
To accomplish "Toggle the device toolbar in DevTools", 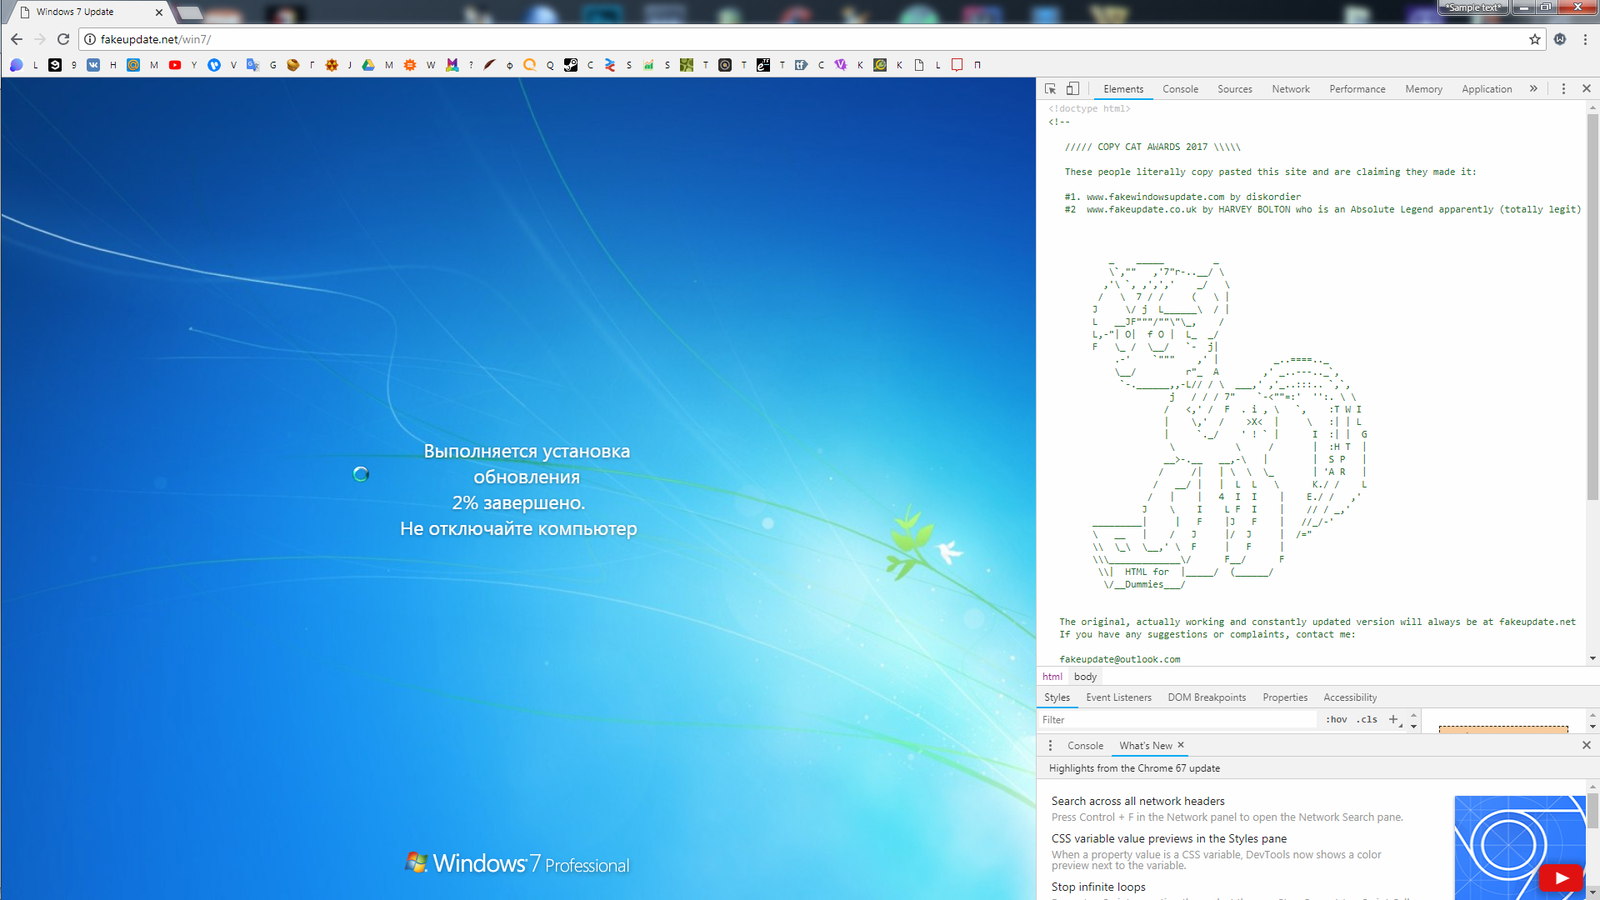I will click(x=1072, y=89).
